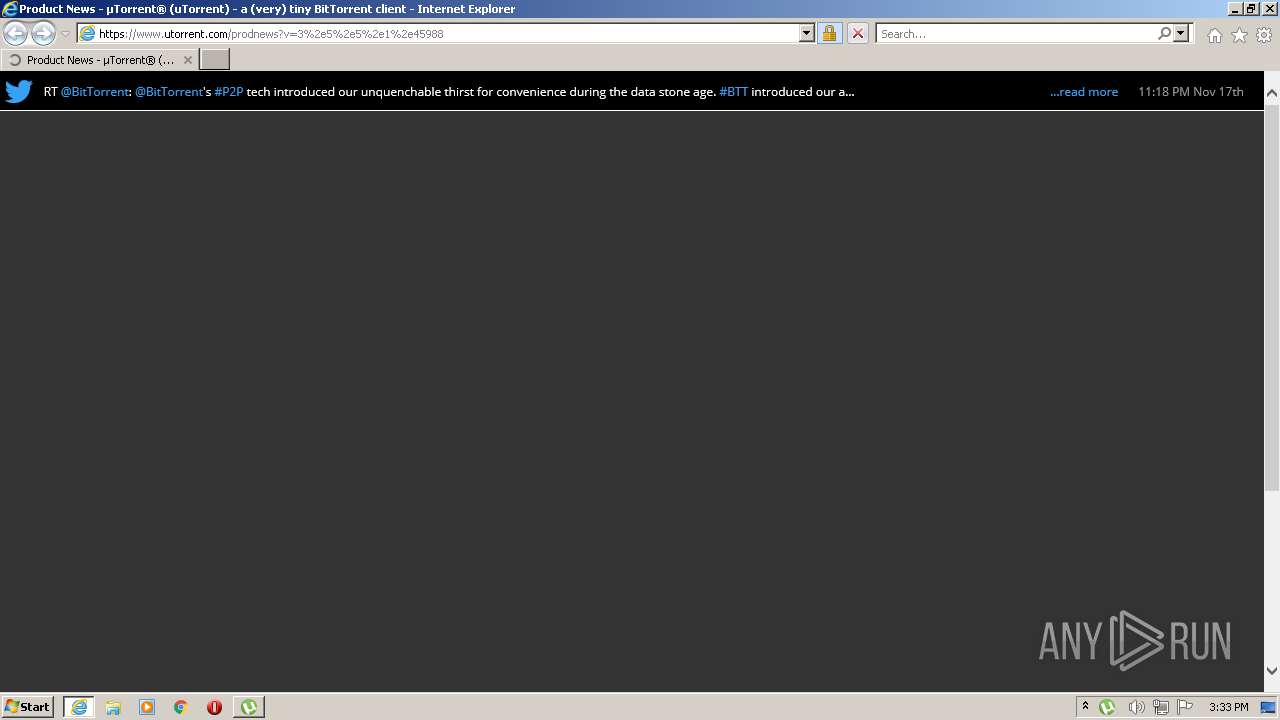Click the µTorrent system tray icon
This screenshot has height=720, width=1280.
tap(1107, 707)
